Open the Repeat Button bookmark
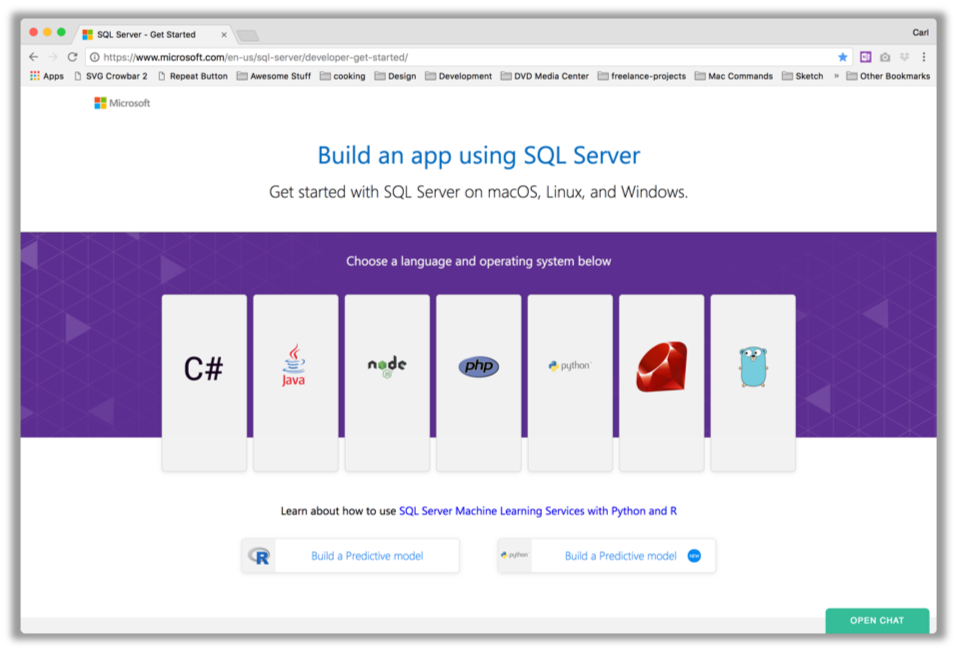 [x=192, y=76]
